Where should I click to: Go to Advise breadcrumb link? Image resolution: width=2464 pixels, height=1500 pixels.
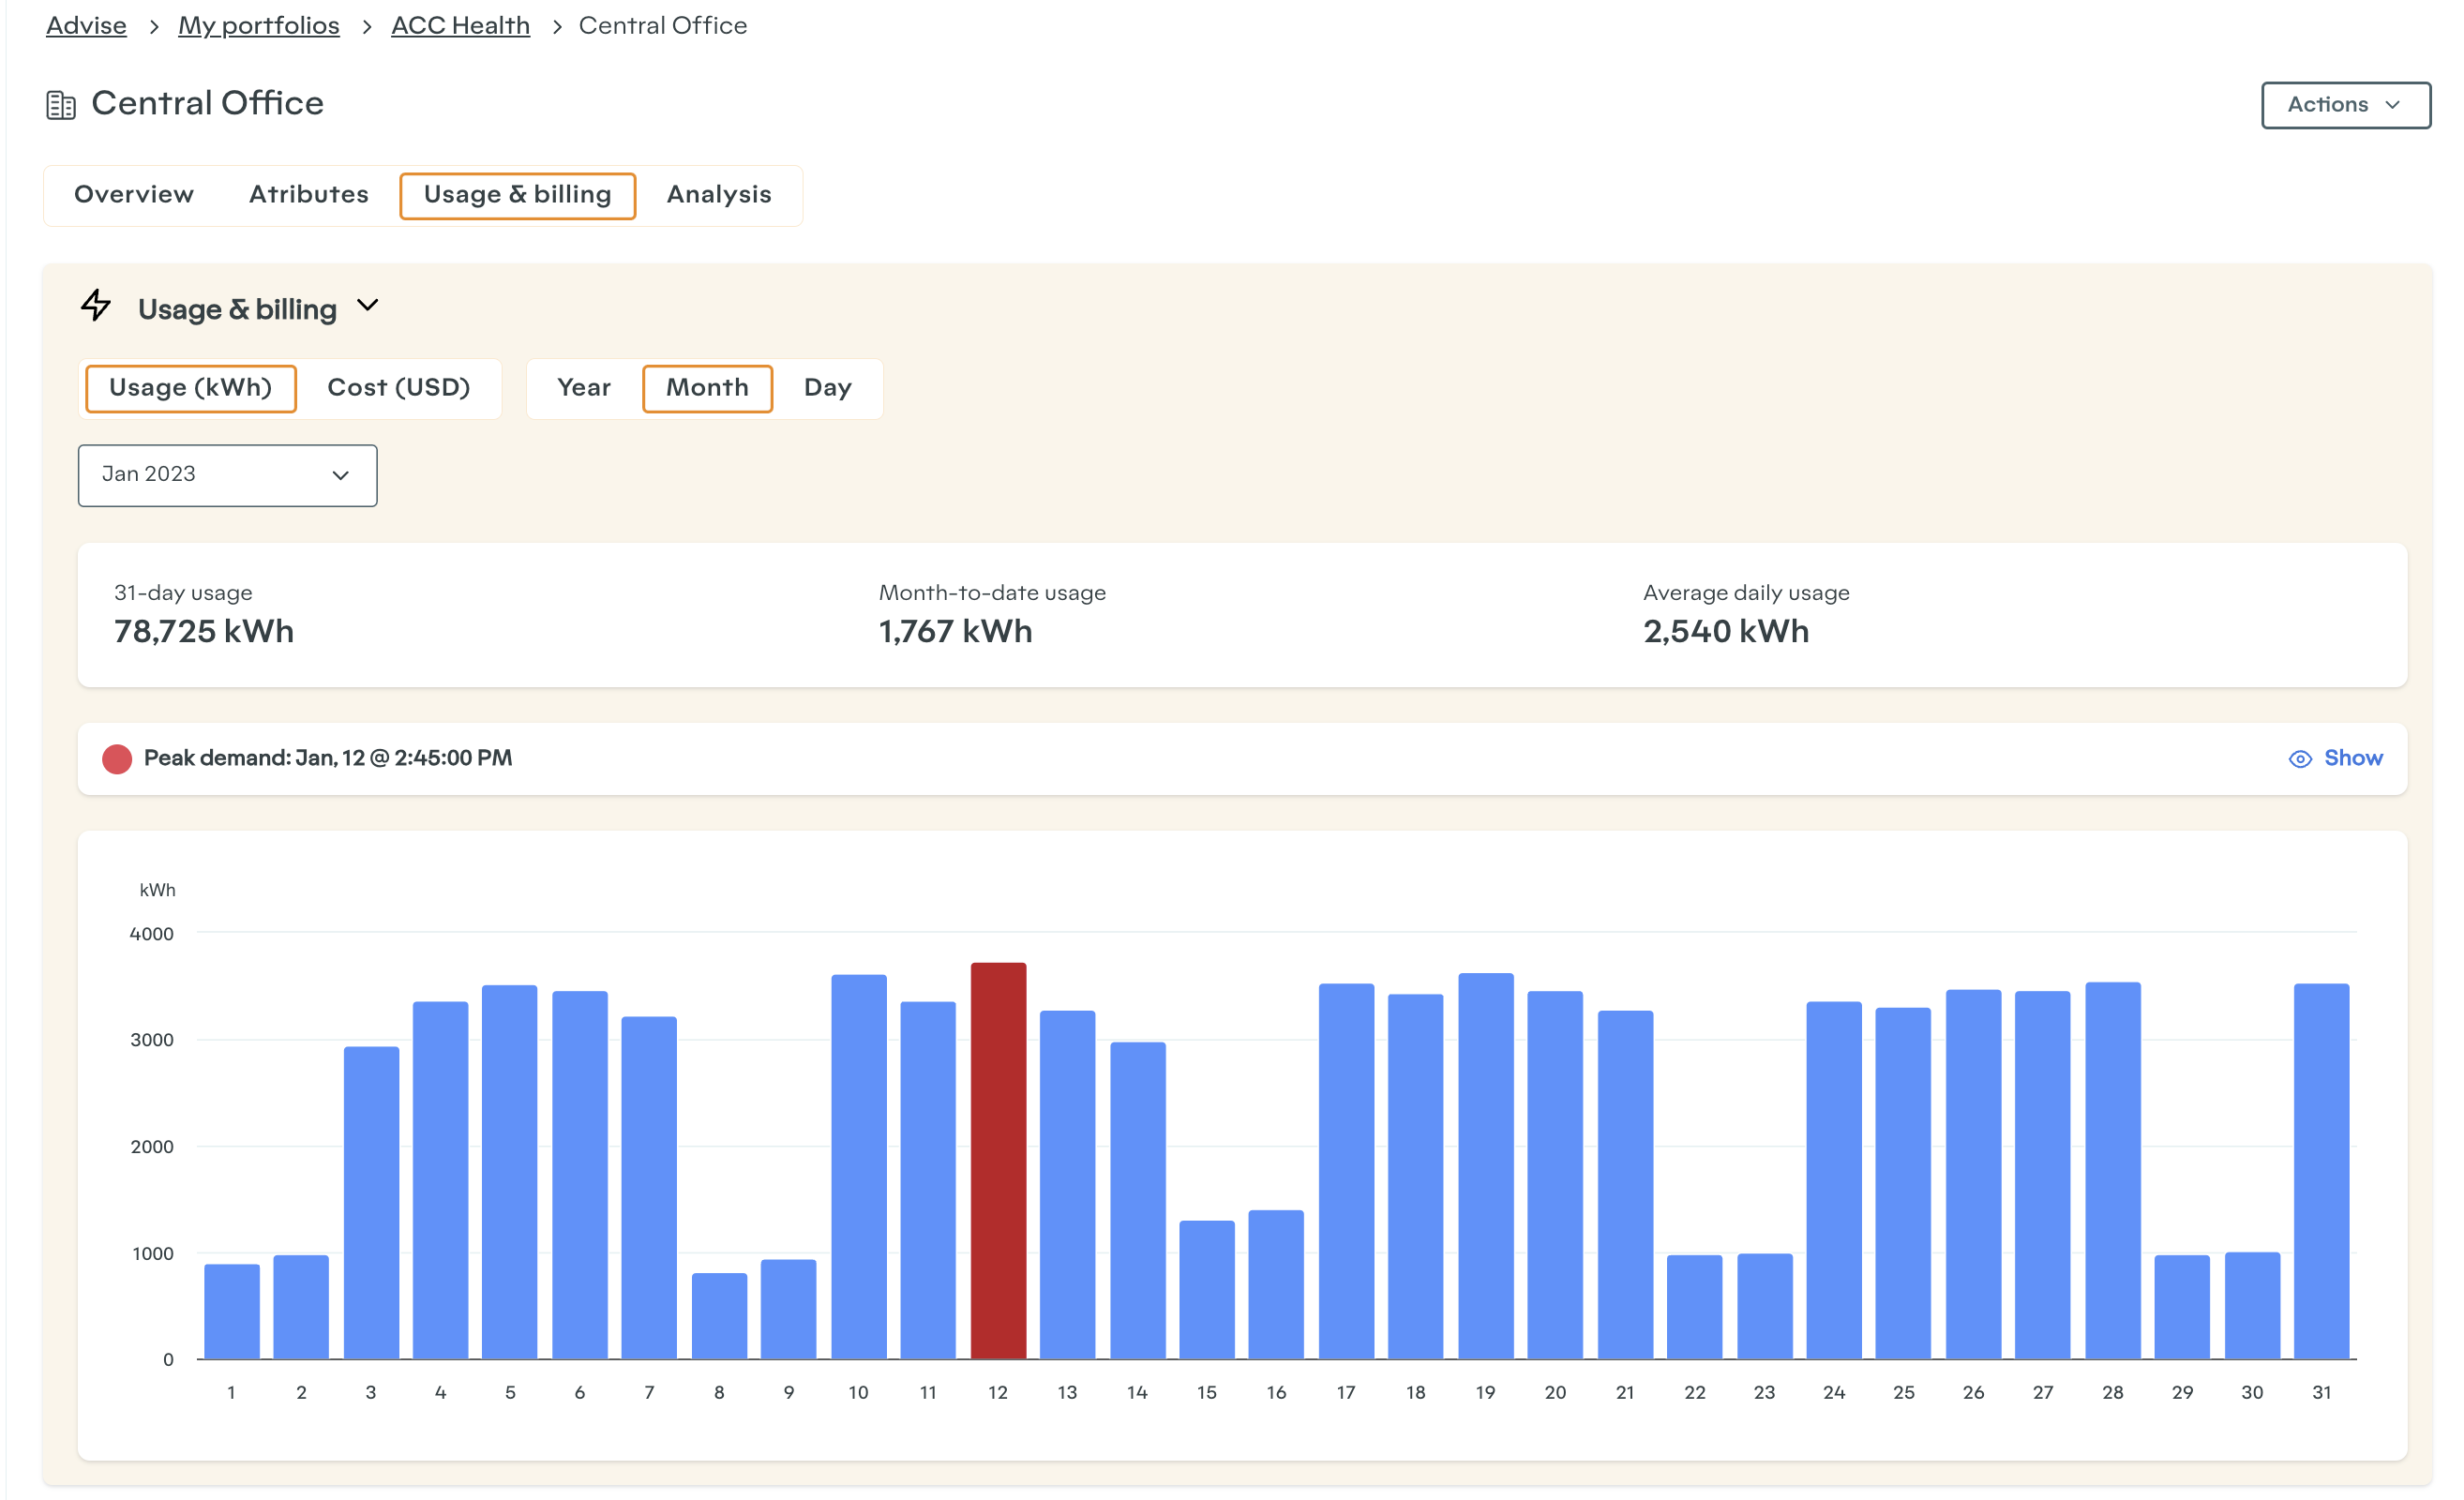(x=86, y=26)
